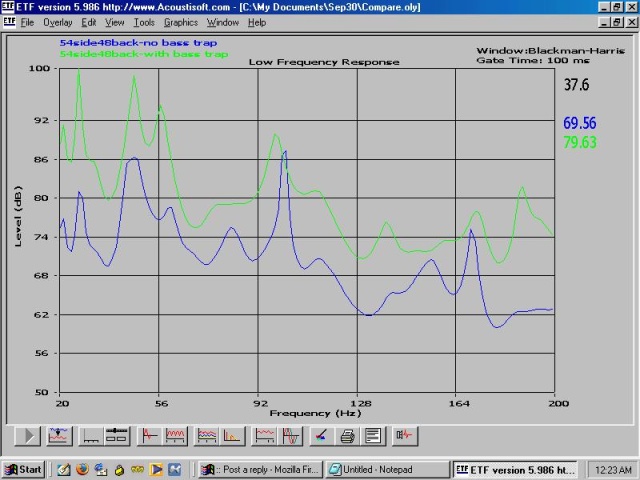The height and width of the screenshot is (480, 640).
Task: Click the orange play media quick launch icon
Action: pos(156,469)
